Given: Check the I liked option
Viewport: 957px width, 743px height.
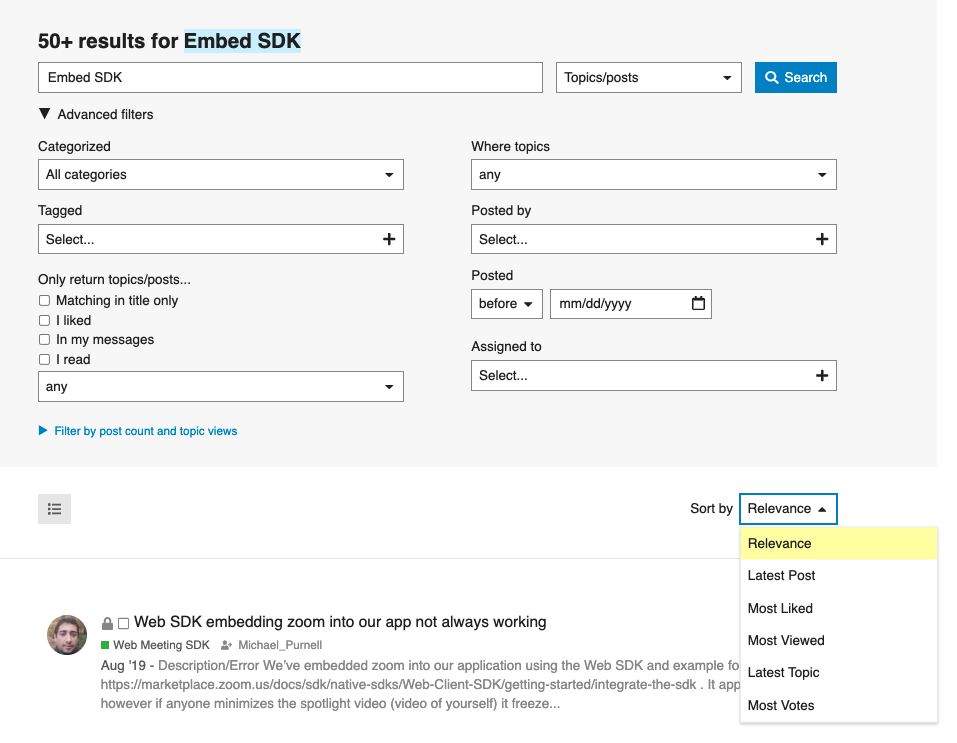Looking at the screenshot, I should tap(44, 320).
